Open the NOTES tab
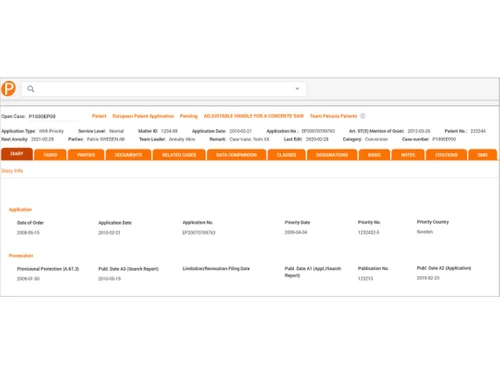 click(408, 155)
